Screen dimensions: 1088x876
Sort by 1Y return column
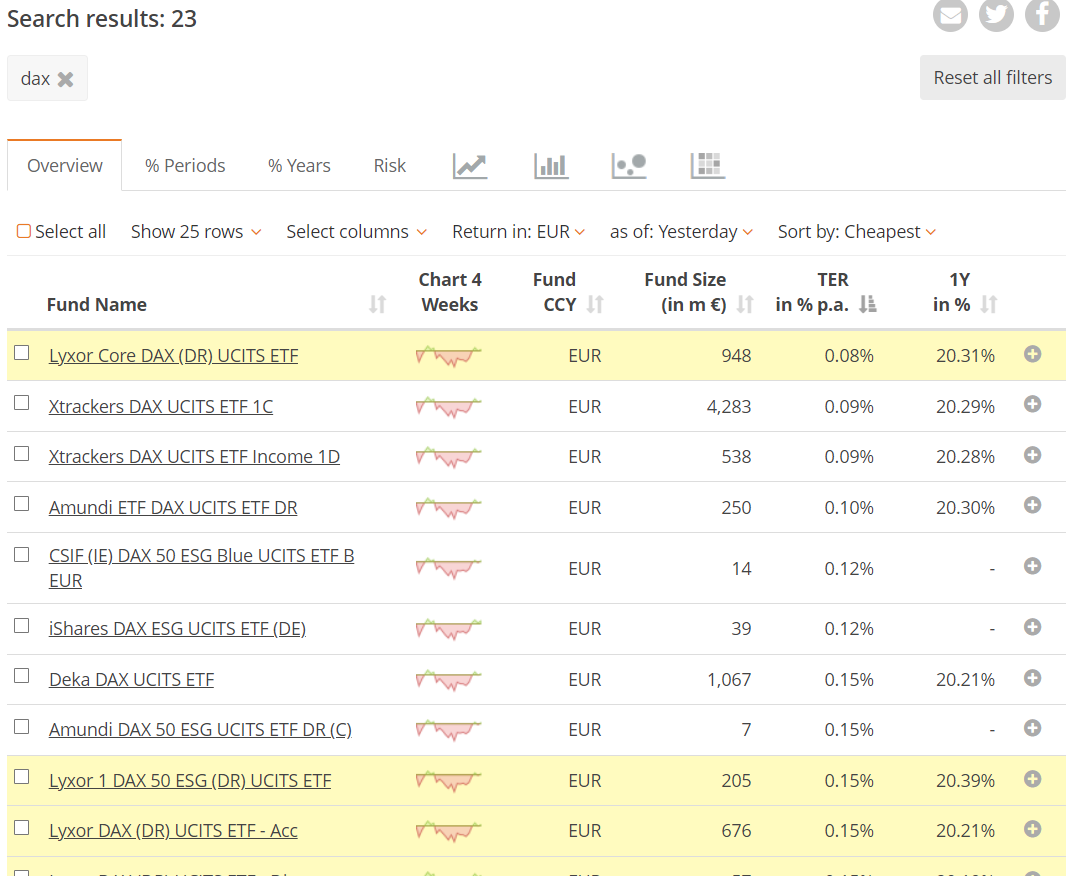pyautogui.click(x=989, y=304)
